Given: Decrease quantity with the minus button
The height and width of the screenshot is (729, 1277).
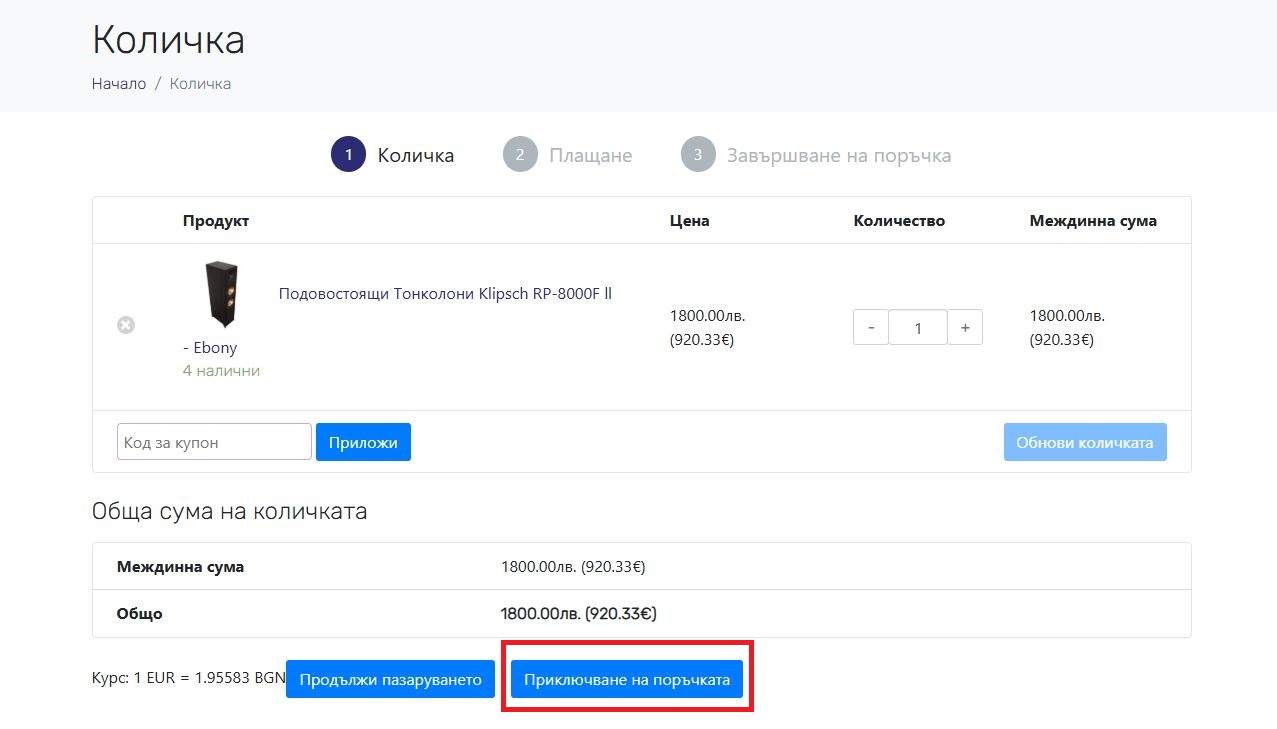Looking at the screenshot, I should (871, 327).
